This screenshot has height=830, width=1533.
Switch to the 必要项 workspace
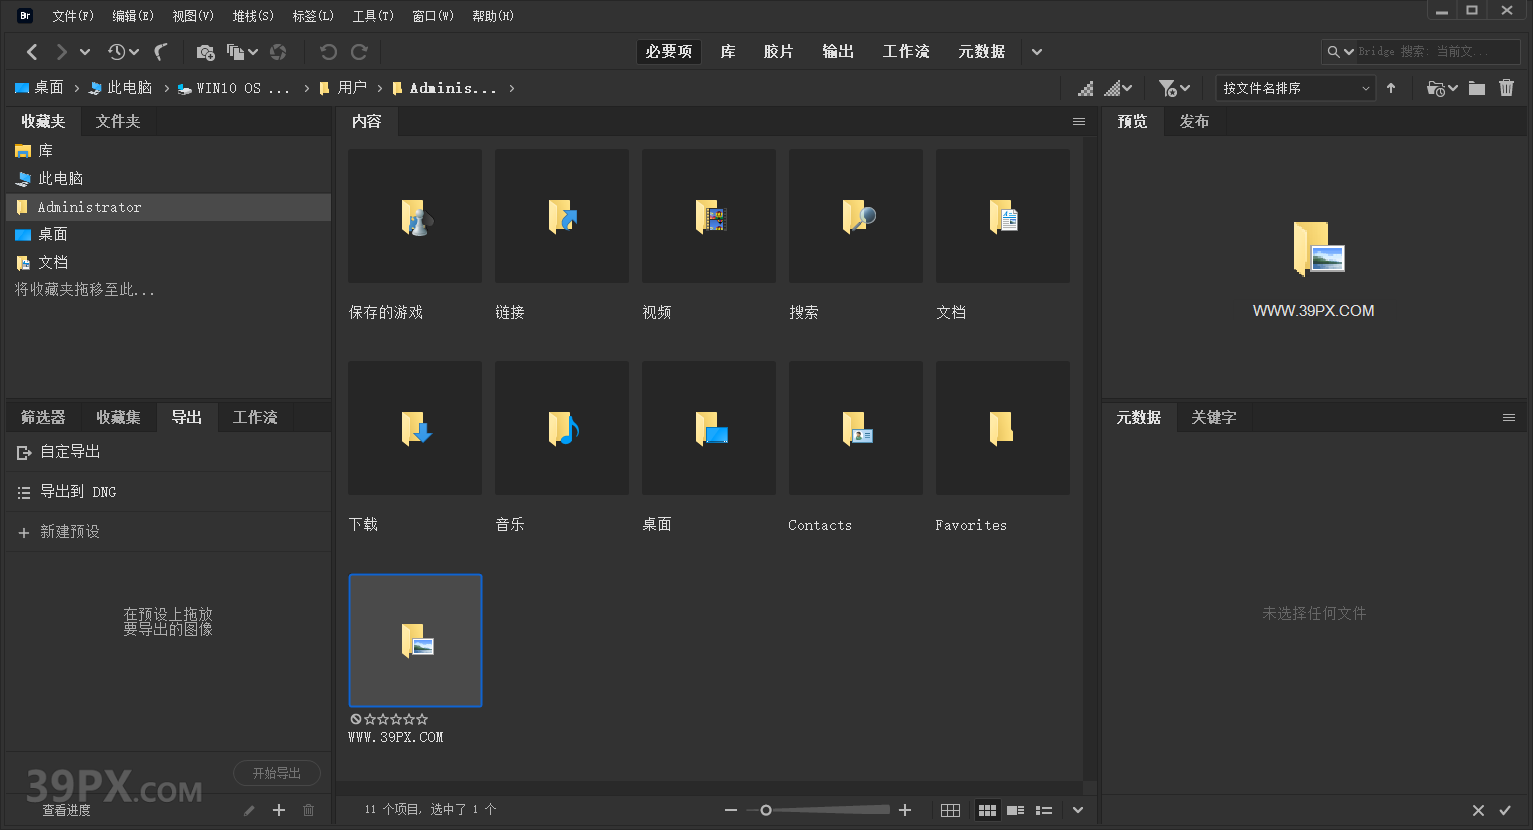coord(669,52)
